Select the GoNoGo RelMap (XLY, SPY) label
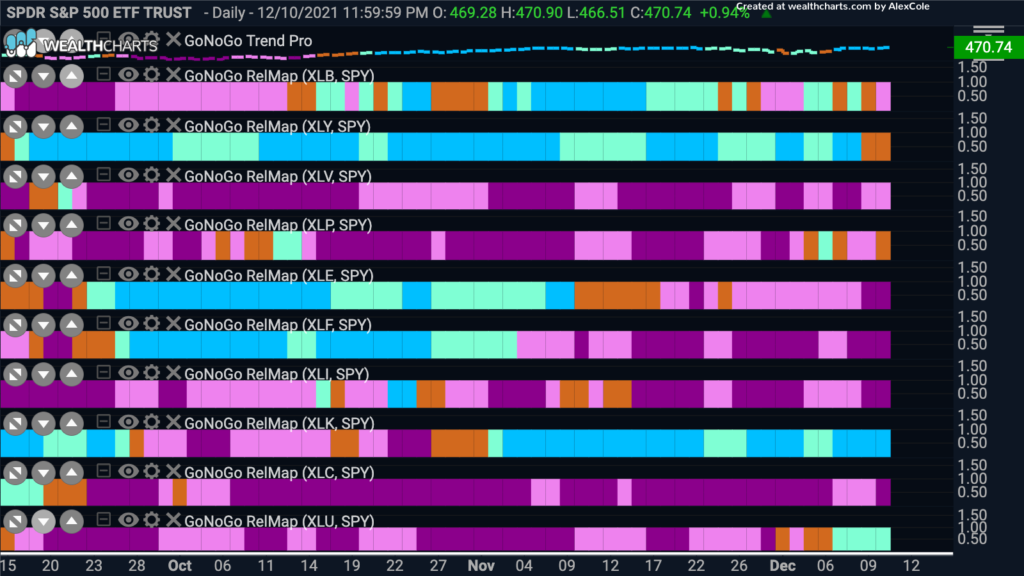This screenshot has width=1024, height=576. 277,126
